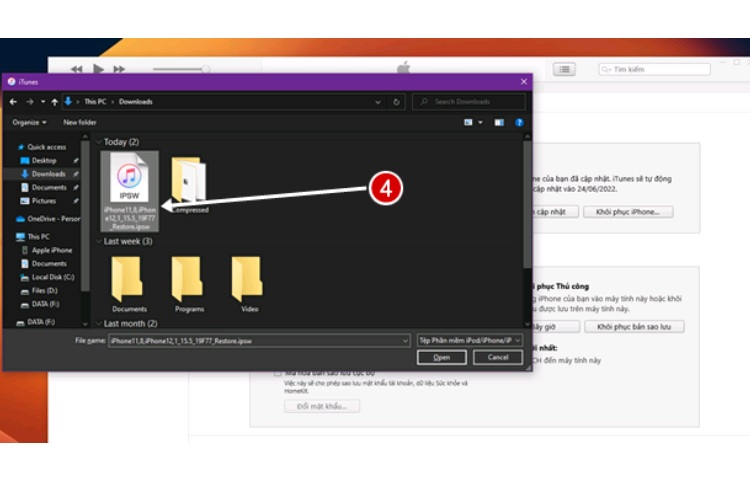Viewport: 750px width, 492px height.
Task: Select Local Disk (C:)
Action: coord(47,277)
